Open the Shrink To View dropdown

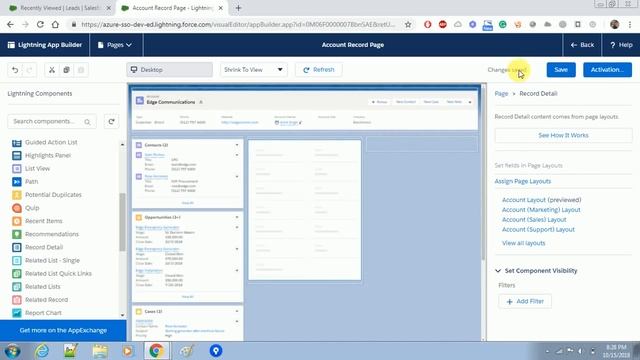pyautogui.click(x=253, y=70)
